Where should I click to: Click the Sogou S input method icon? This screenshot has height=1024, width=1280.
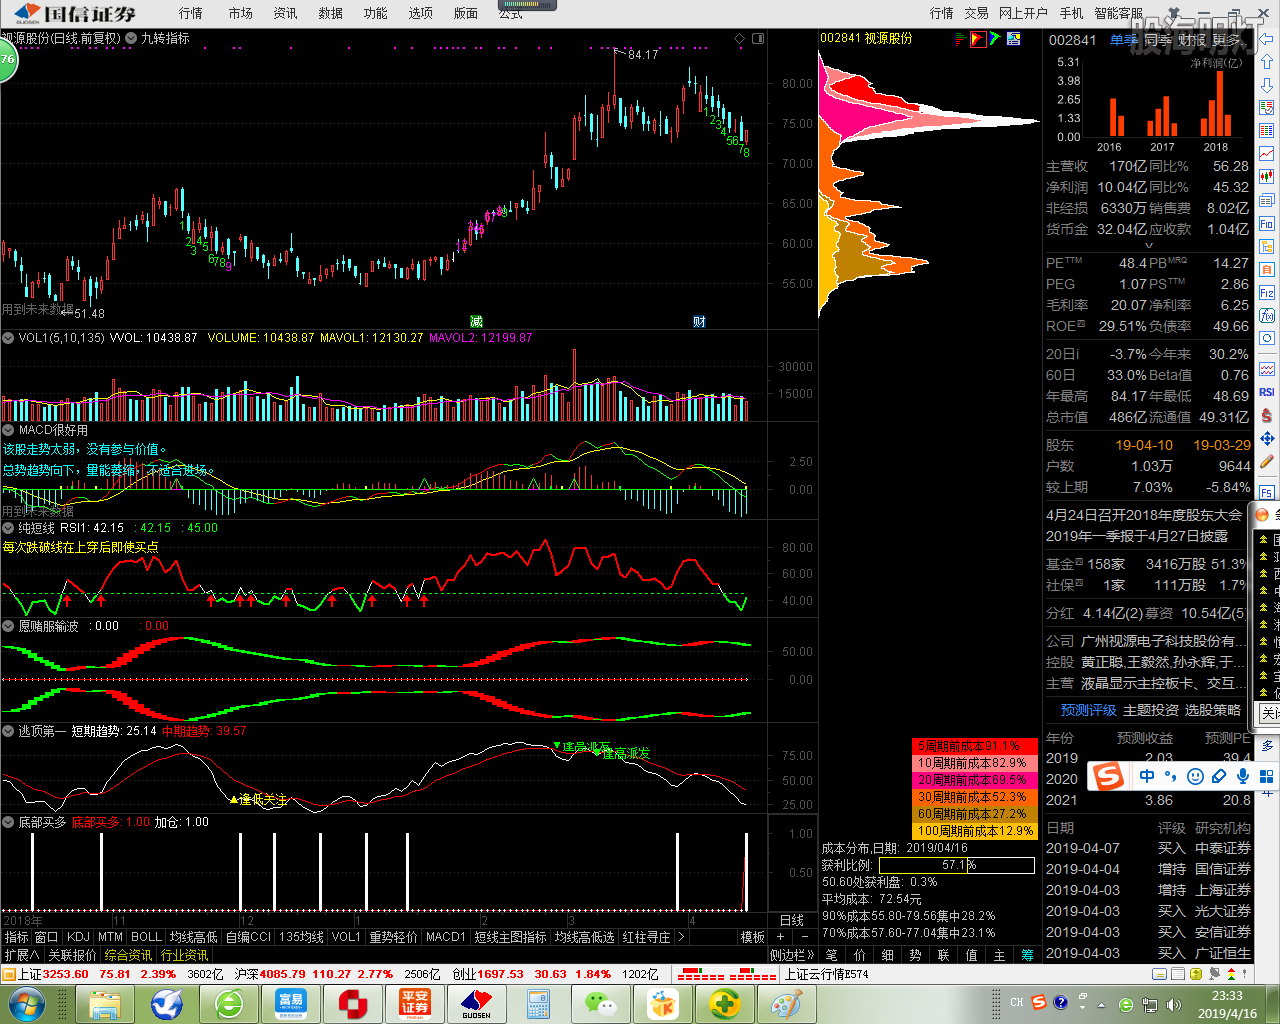[1108, 776]
